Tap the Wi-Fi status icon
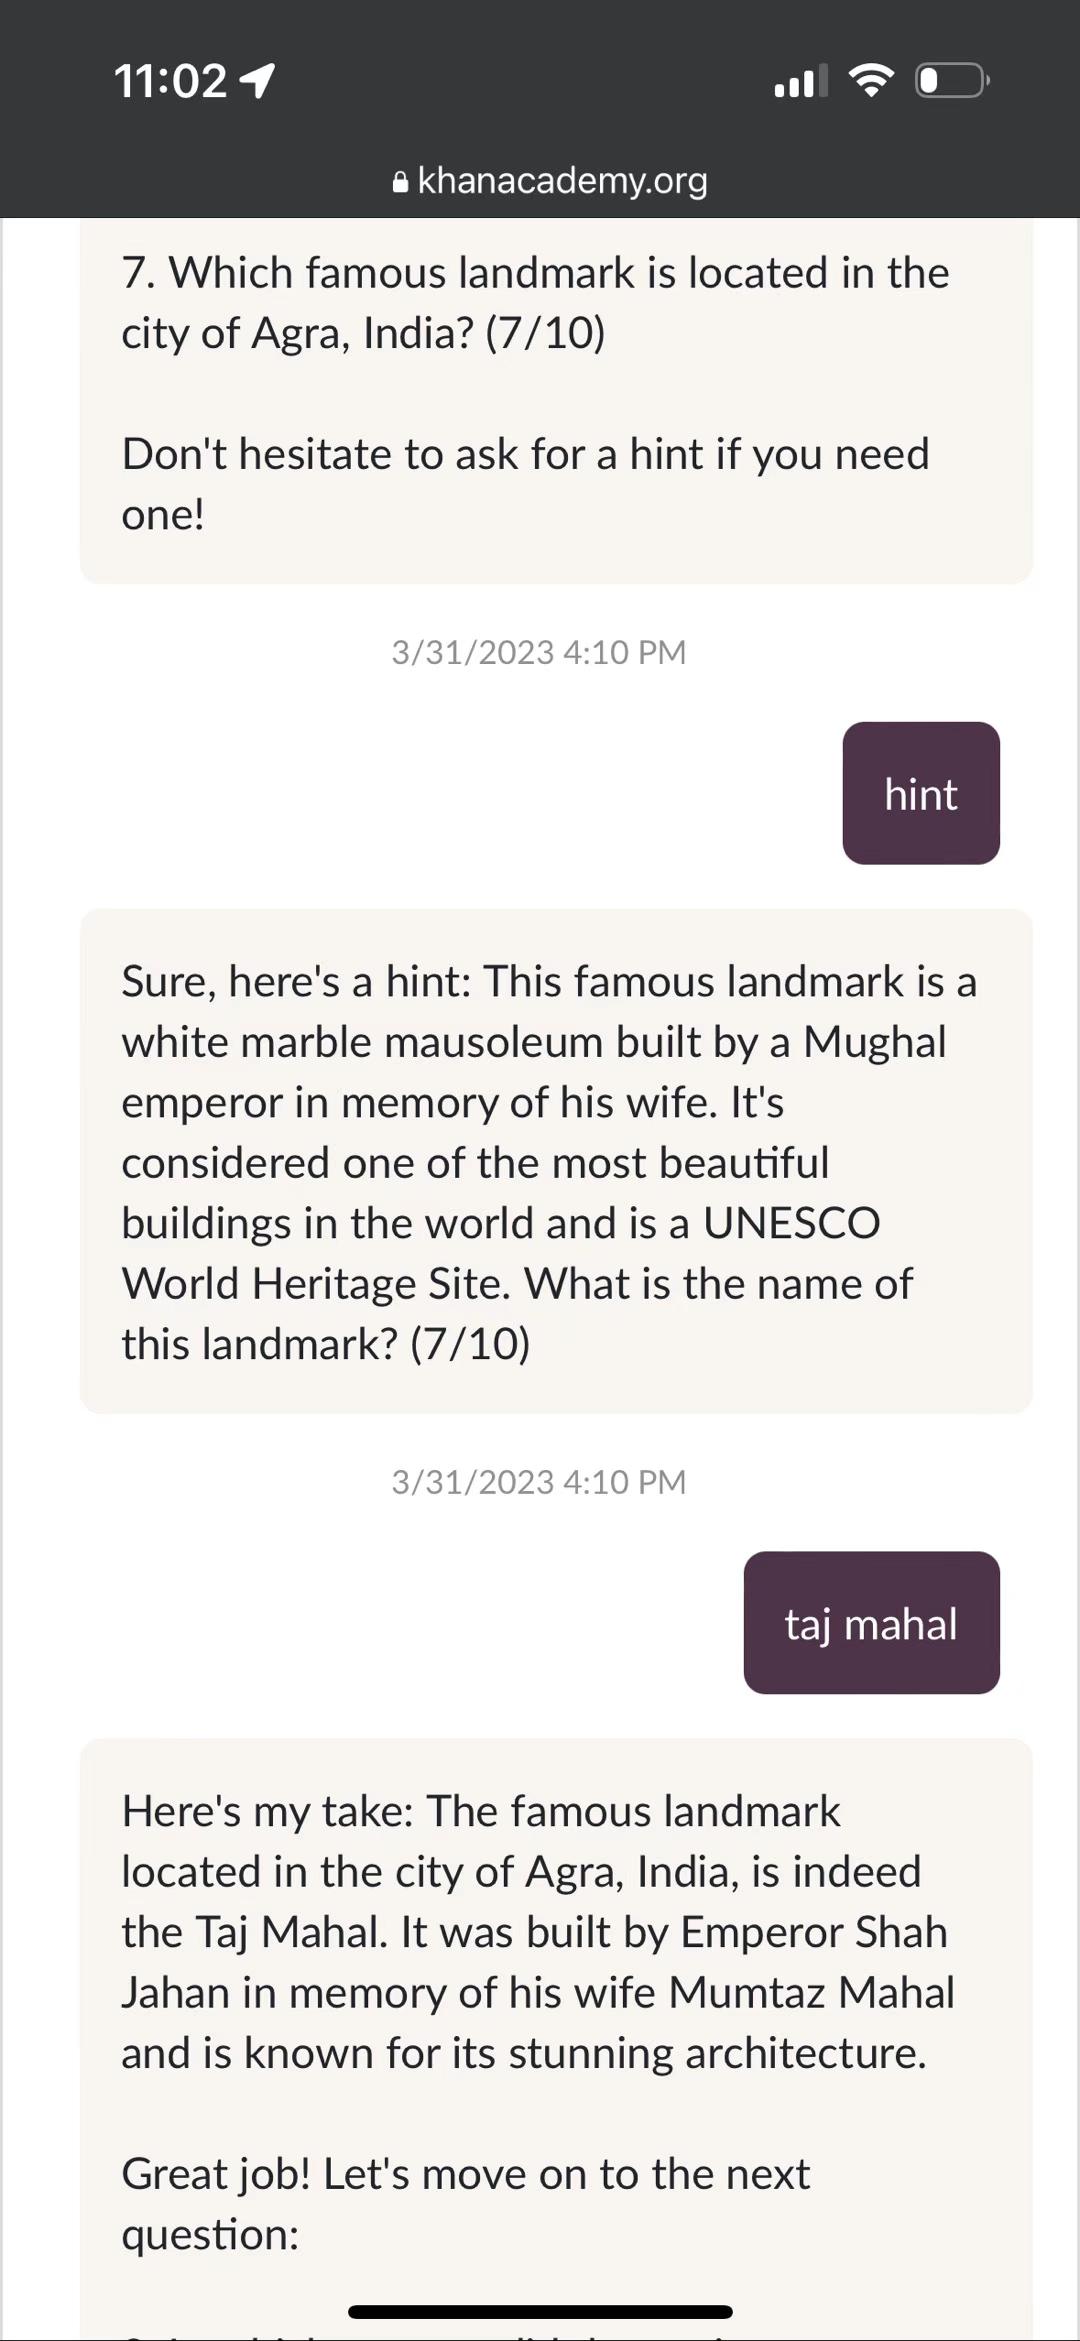 click(870, 80)
